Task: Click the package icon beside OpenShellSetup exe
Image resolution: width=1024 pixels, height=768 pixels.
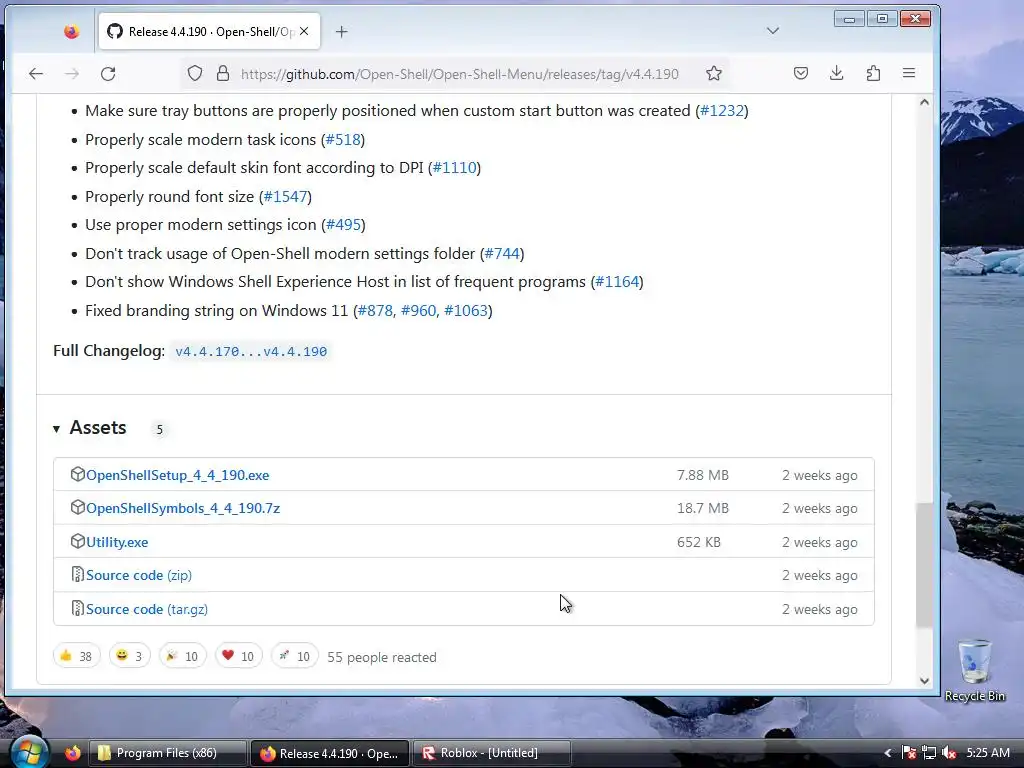Action: [77, 474]
